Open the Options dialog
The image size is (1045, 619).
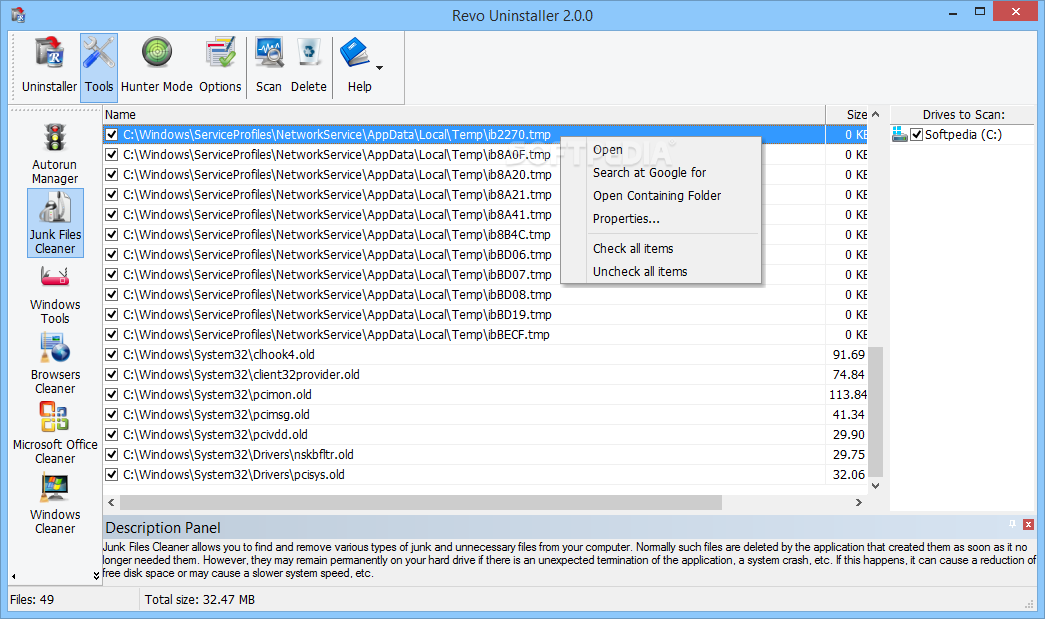click(x=220, y=67)
